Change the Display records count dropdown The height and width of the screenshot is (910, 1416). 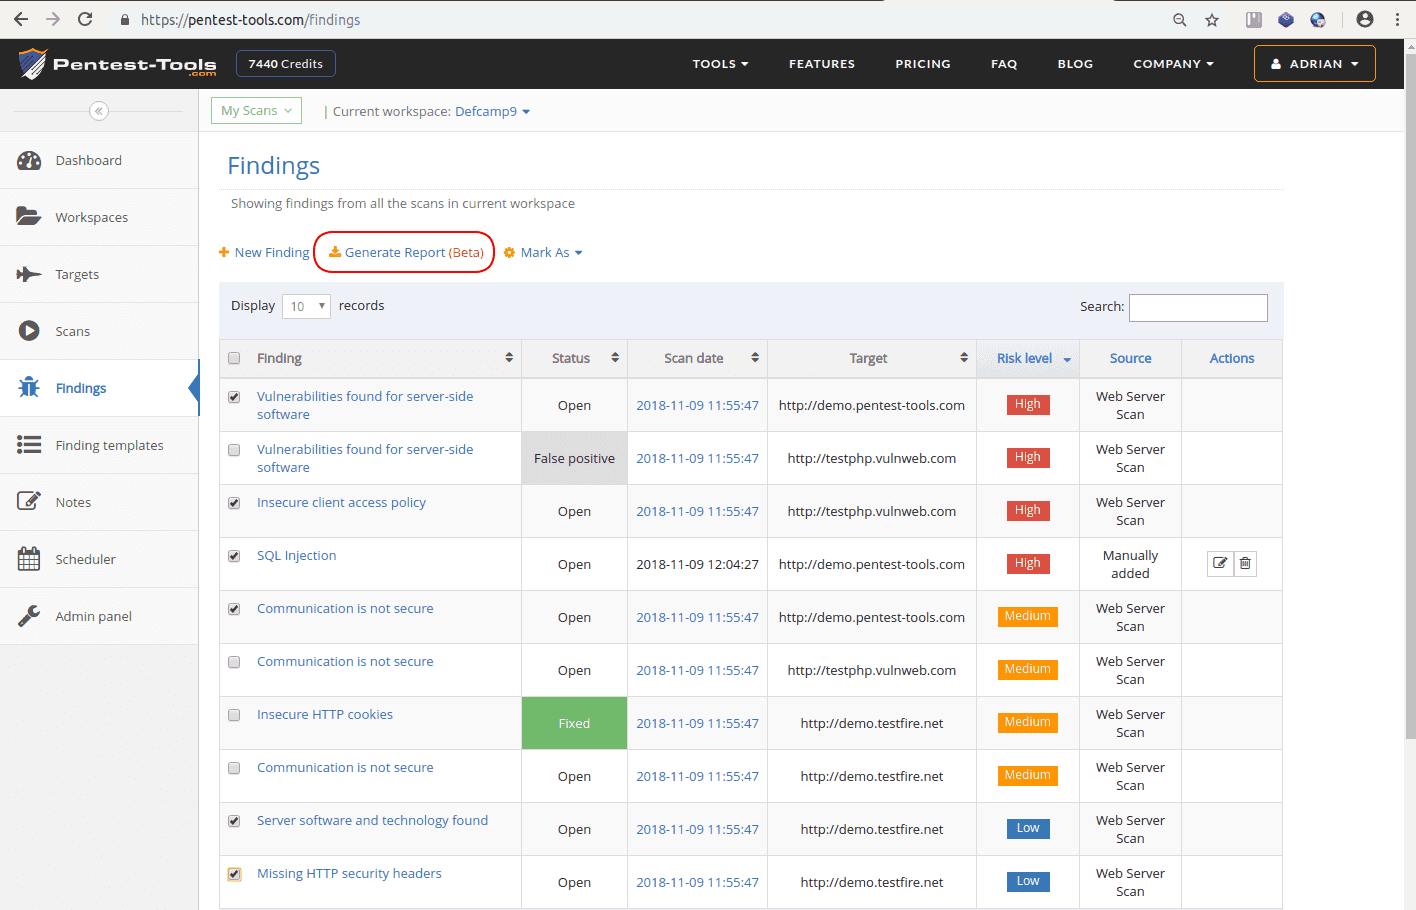point(306,306)
